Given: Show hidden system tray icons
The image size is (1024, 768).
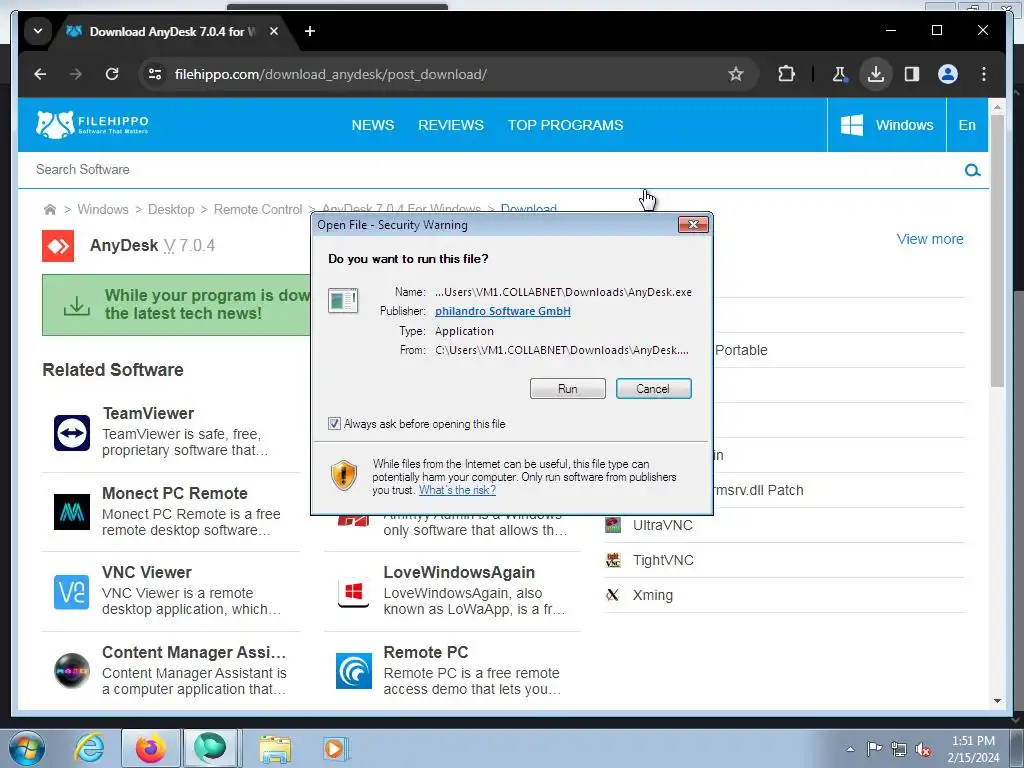Looking at the screenshot, I should point(850,749).
